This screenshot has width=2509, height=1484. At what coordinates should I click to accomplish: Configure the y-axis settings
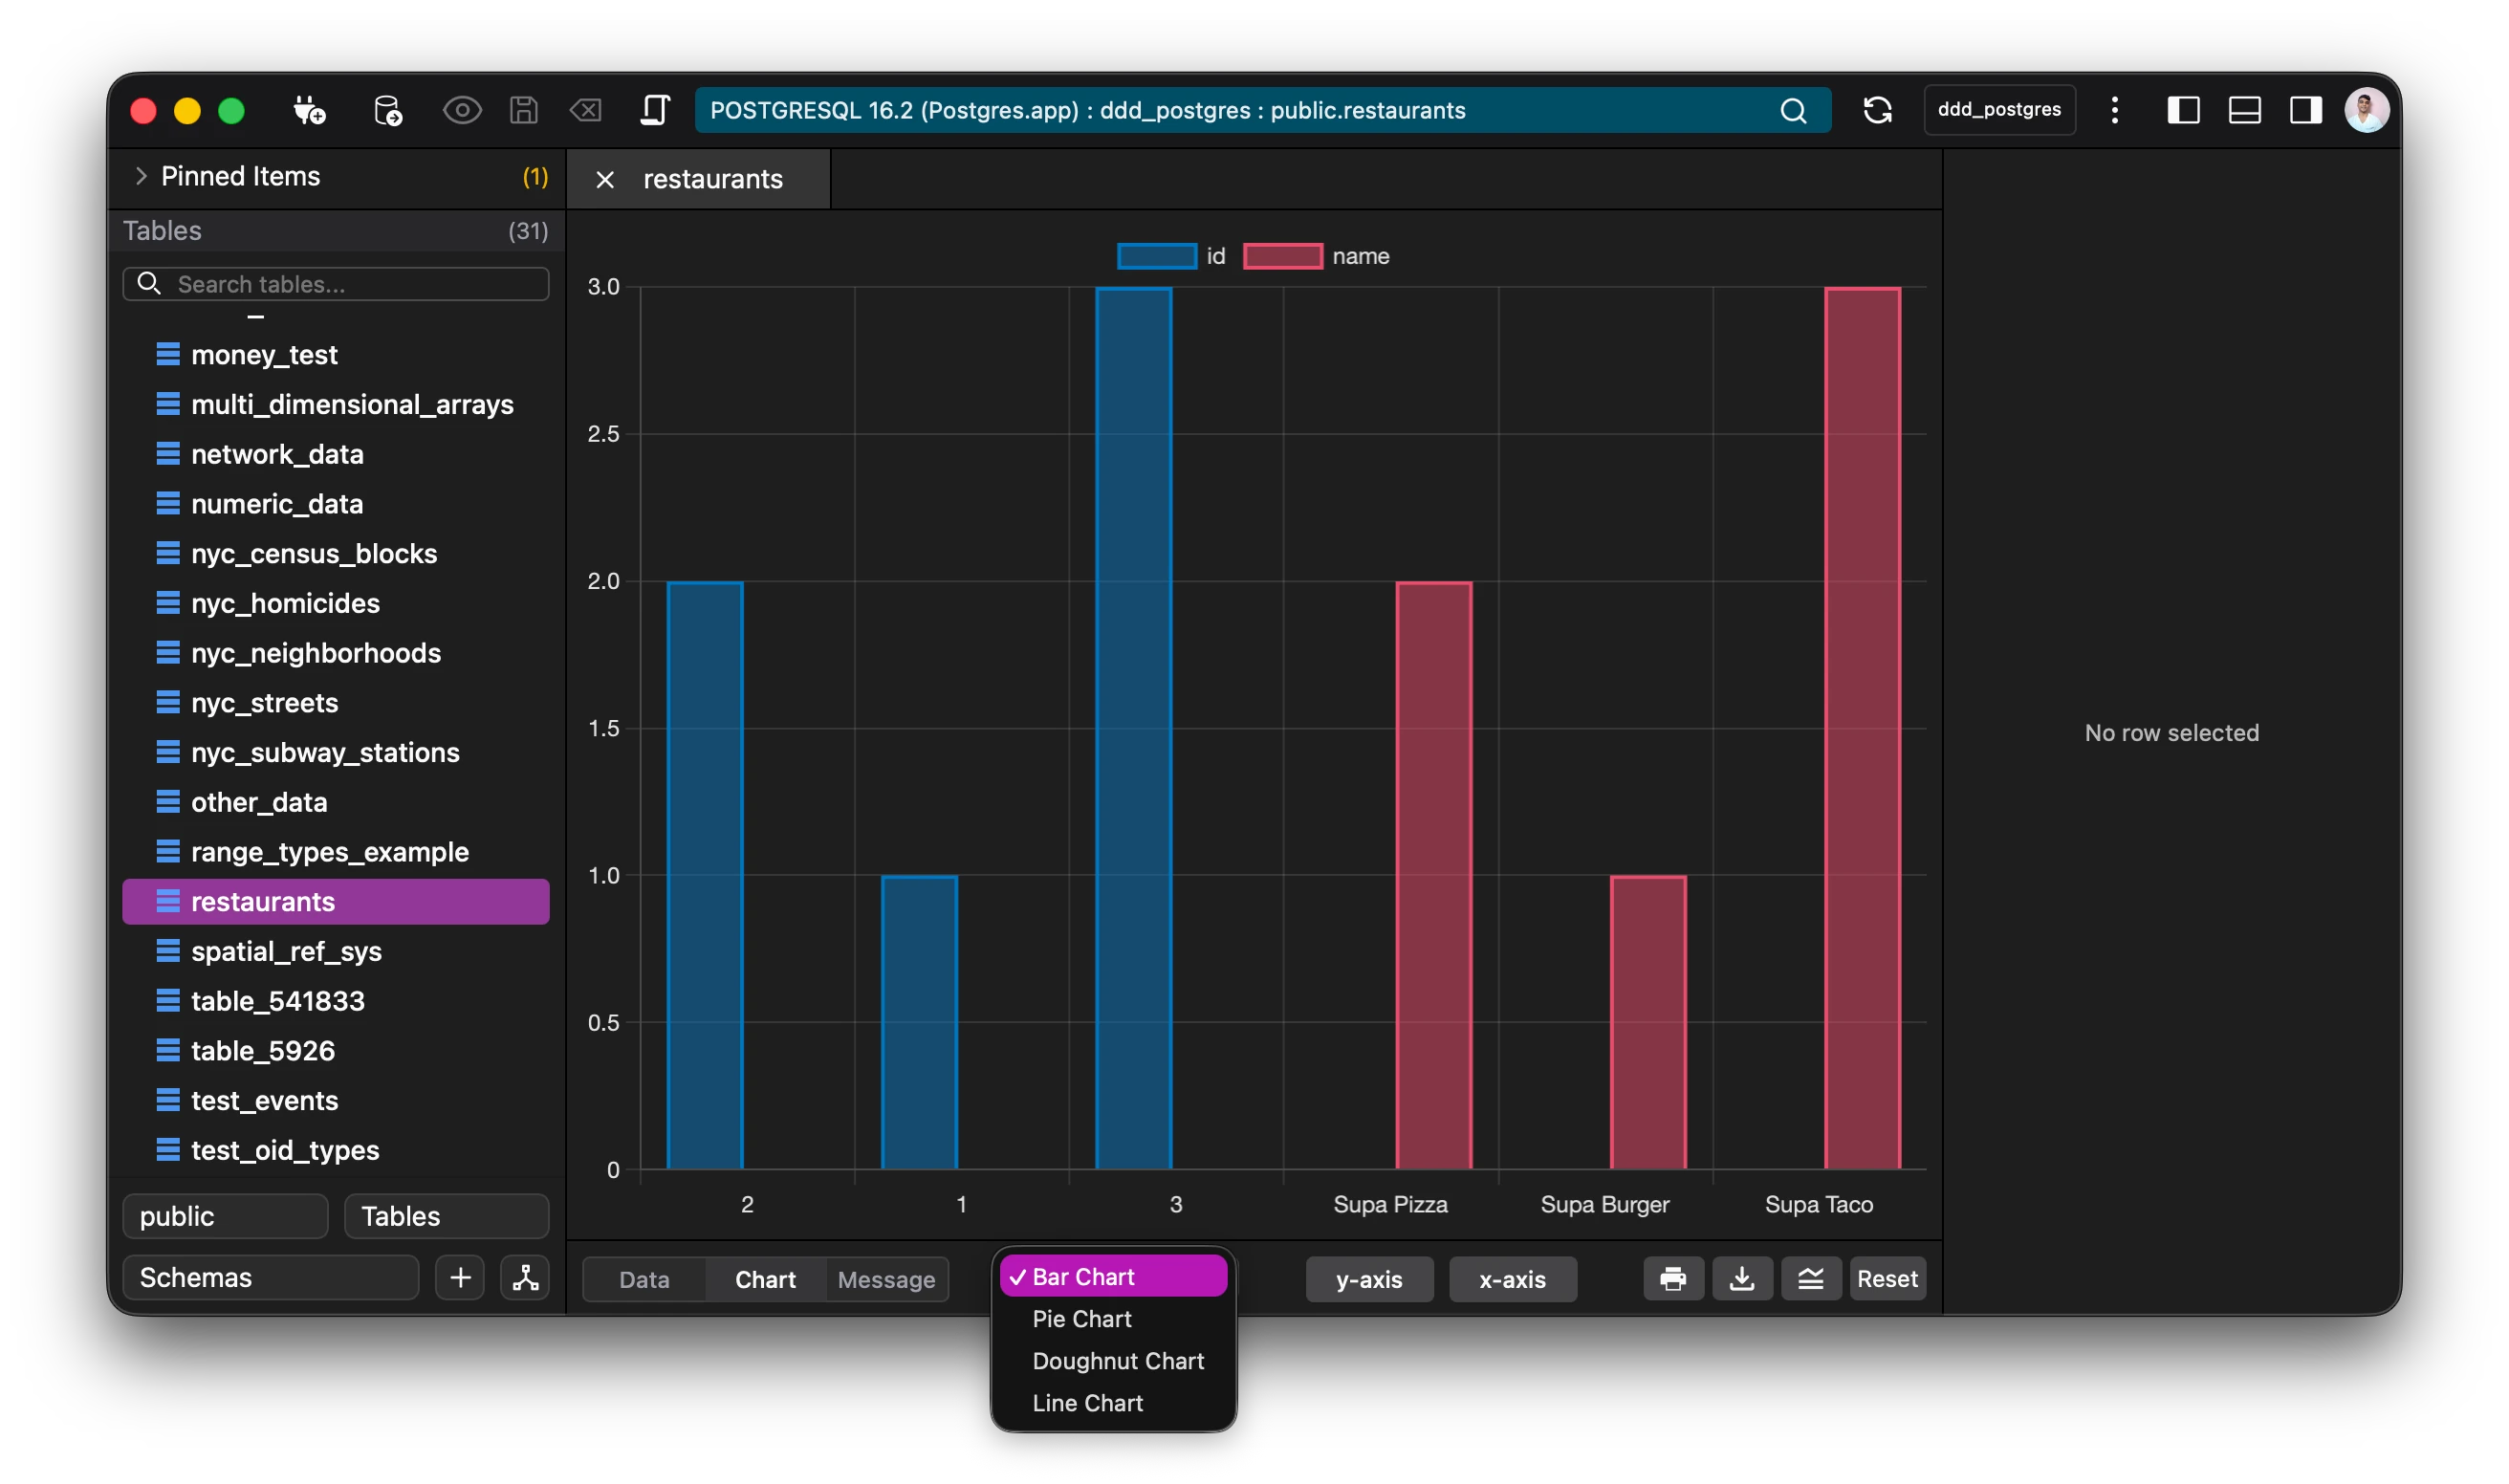(x=1369, y=1279)
